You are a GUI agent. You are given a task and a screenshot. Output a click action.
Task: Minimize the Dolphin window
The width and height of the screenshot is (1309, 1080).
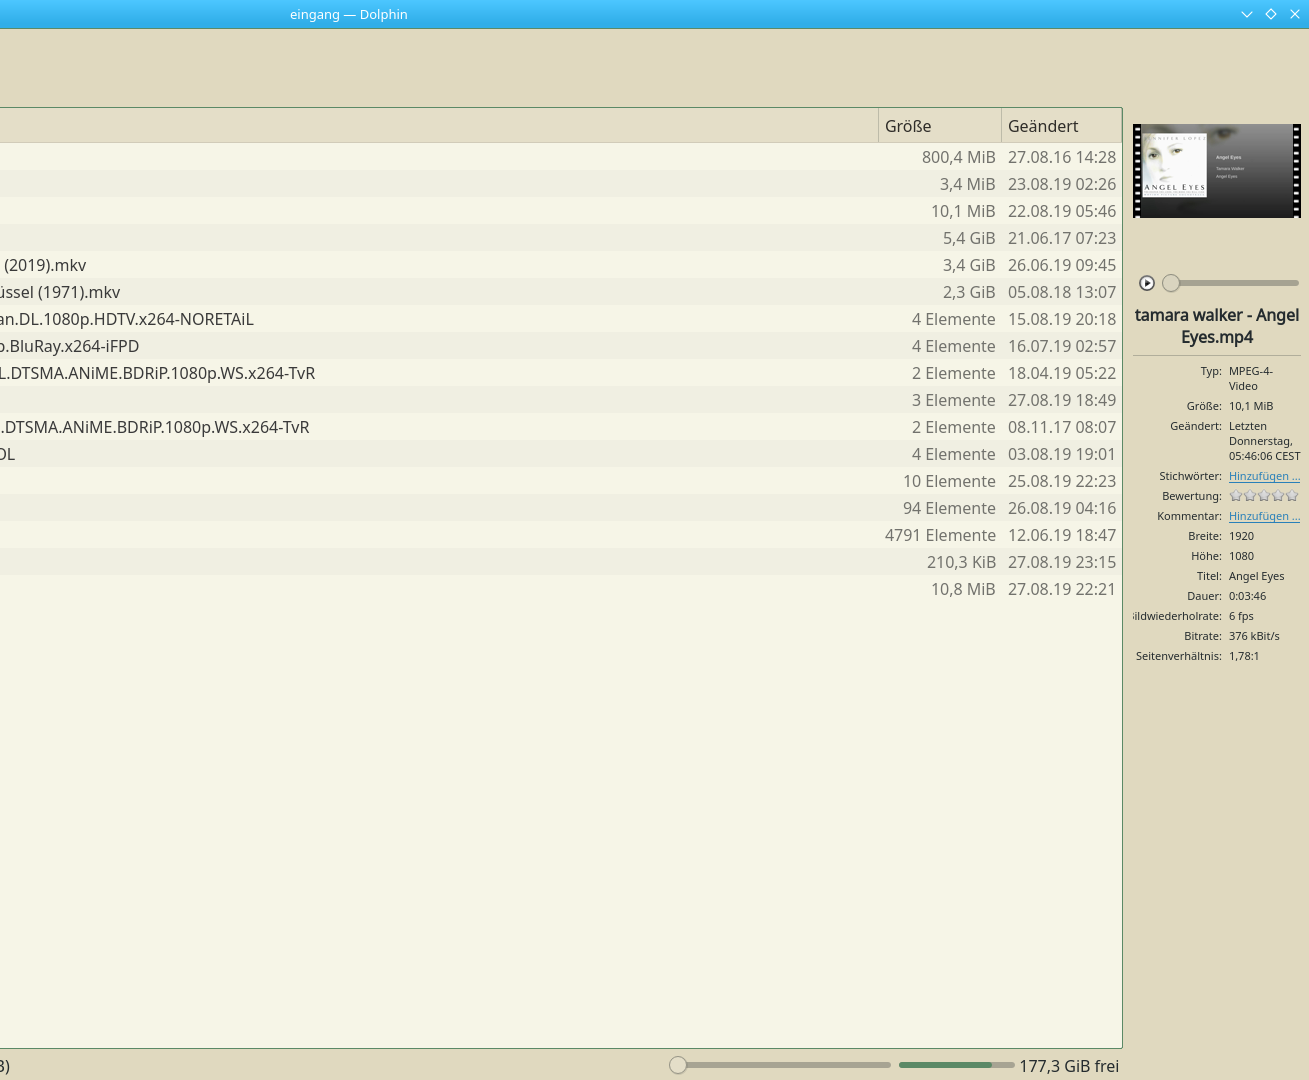click(x=1247, y=14)
